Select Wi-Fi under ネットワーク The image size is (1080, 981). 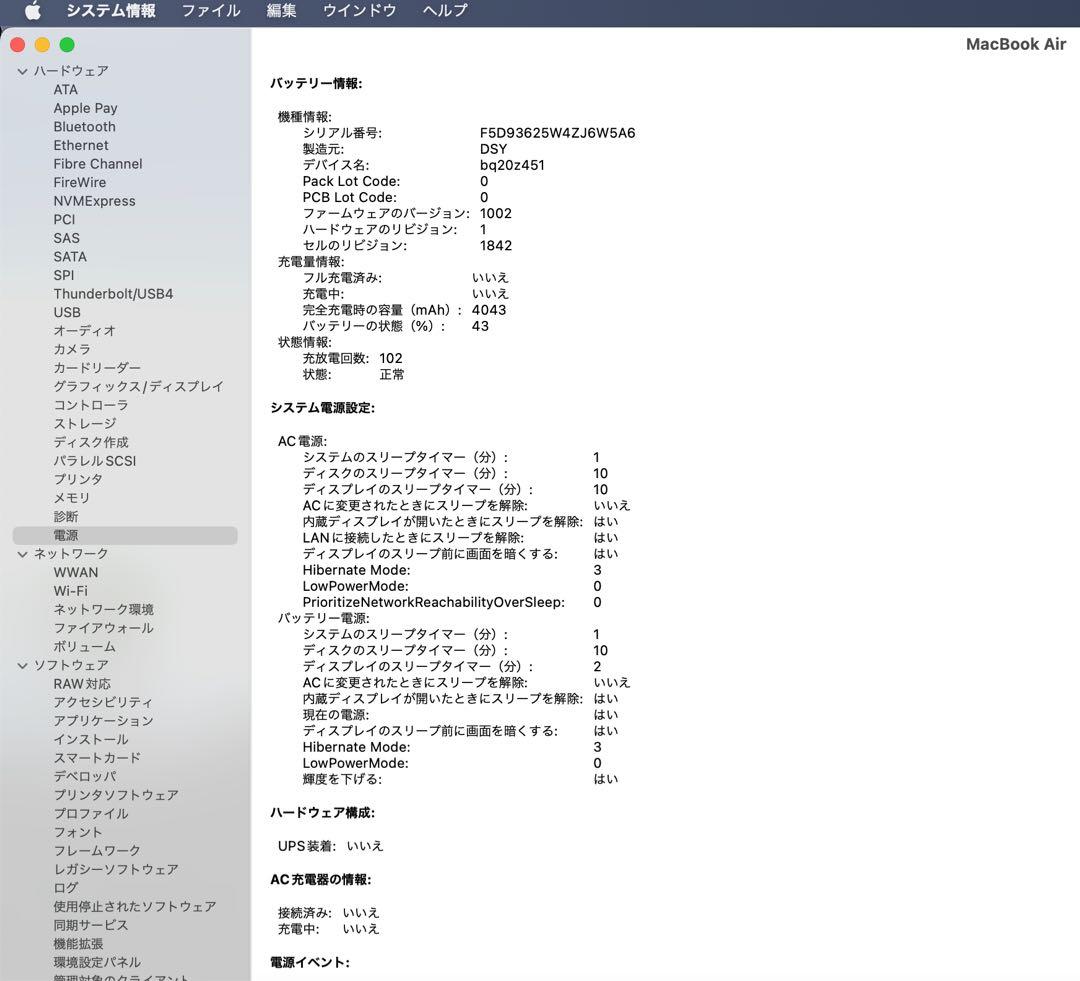point(72,590)
